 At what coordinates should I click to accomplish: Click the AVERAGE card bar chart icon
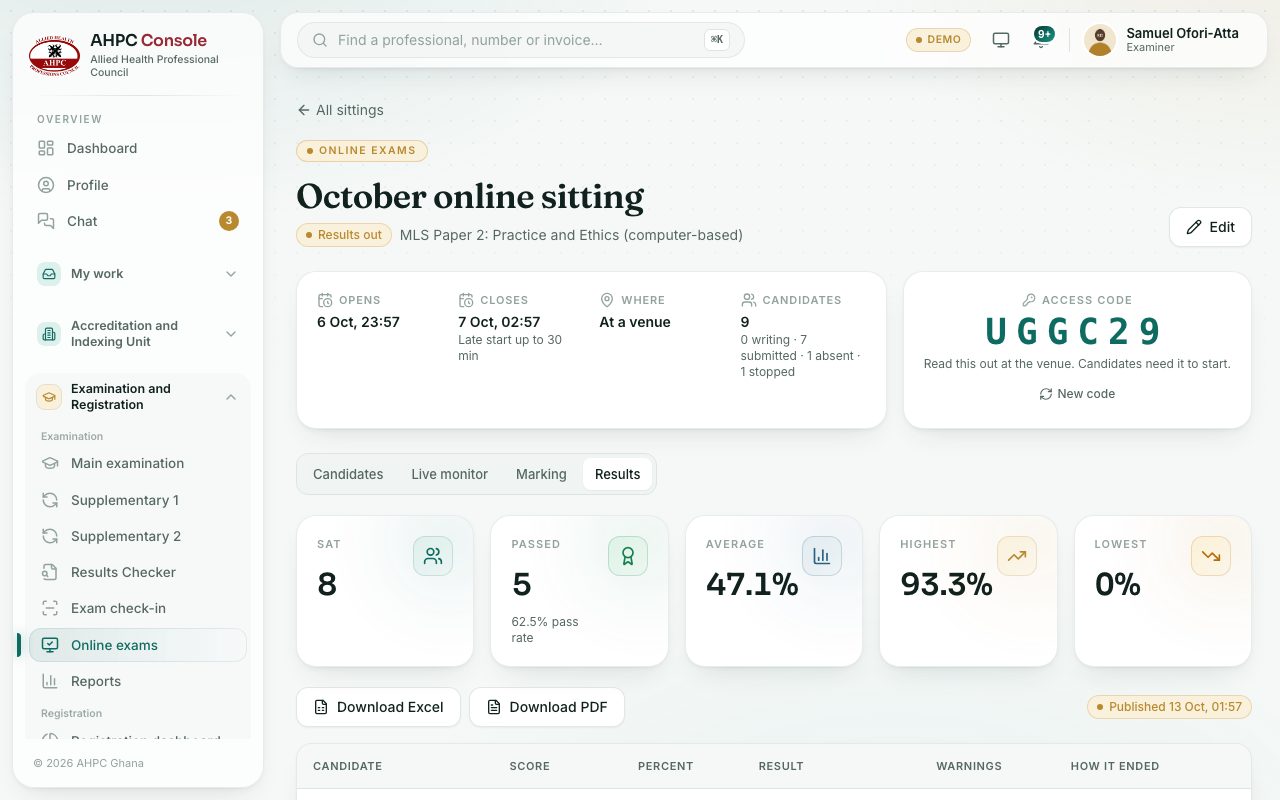coord(822,556)
